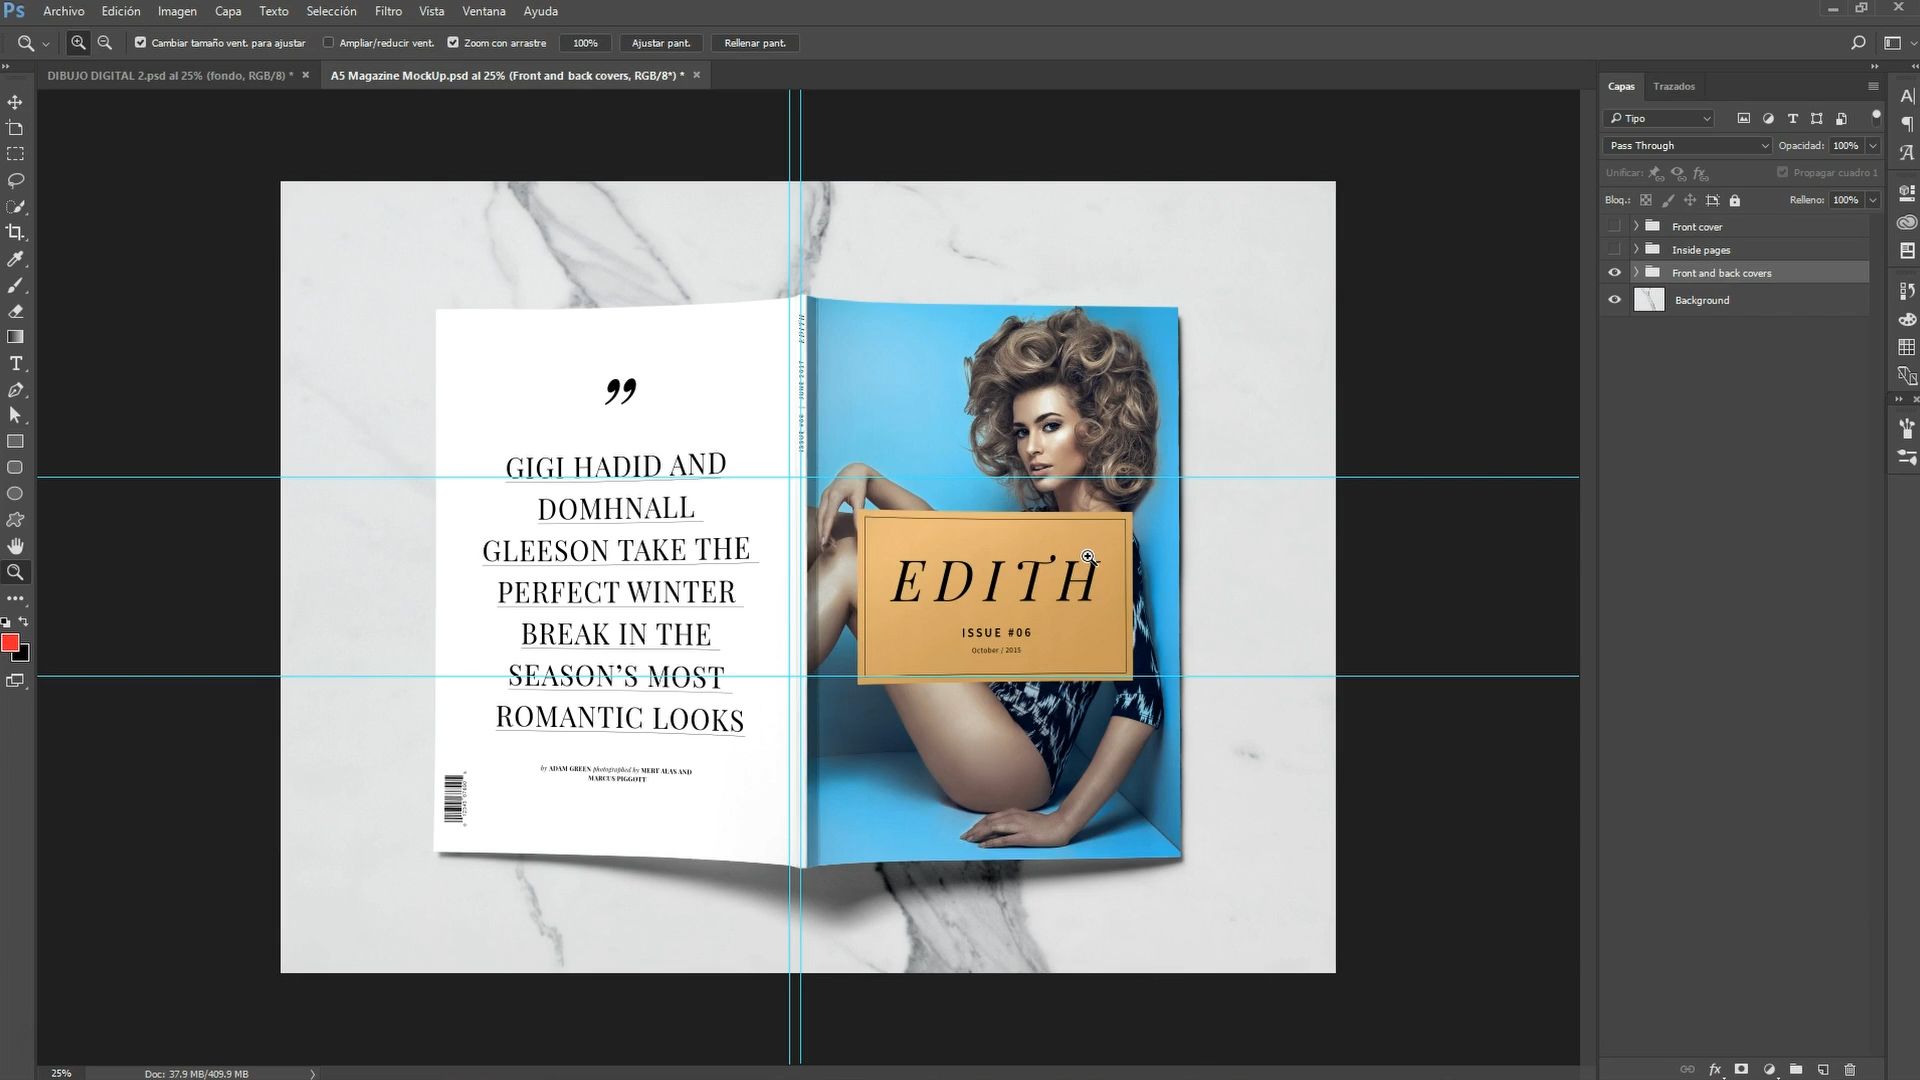The height and width of the screenshot is (1080, 1920).
Task: Create a new layer group
Action: tap(1798, 1068)
